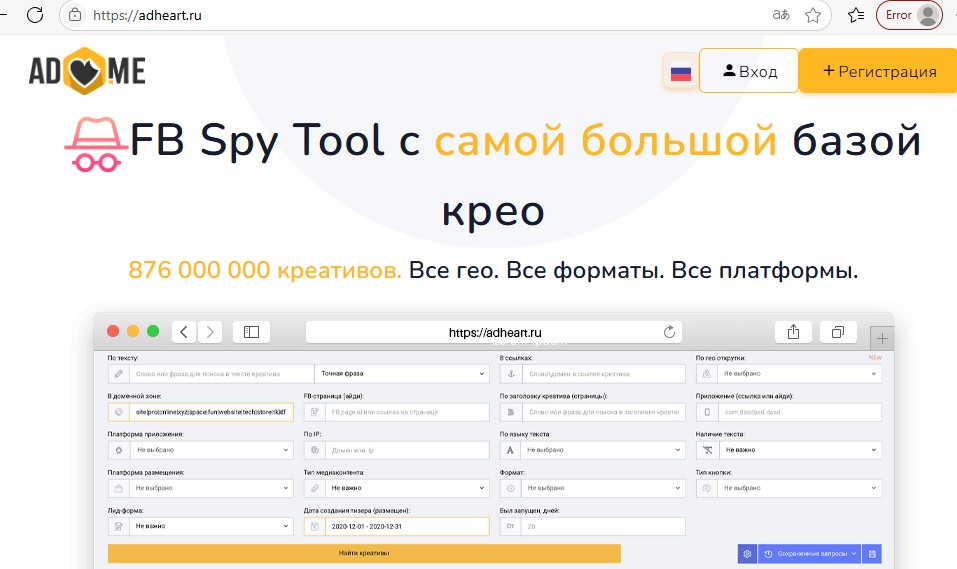The width and height of the screenshot is (957, 569).
Task: Click the calendar icon beside the date range
Action: tap(315, 526)
